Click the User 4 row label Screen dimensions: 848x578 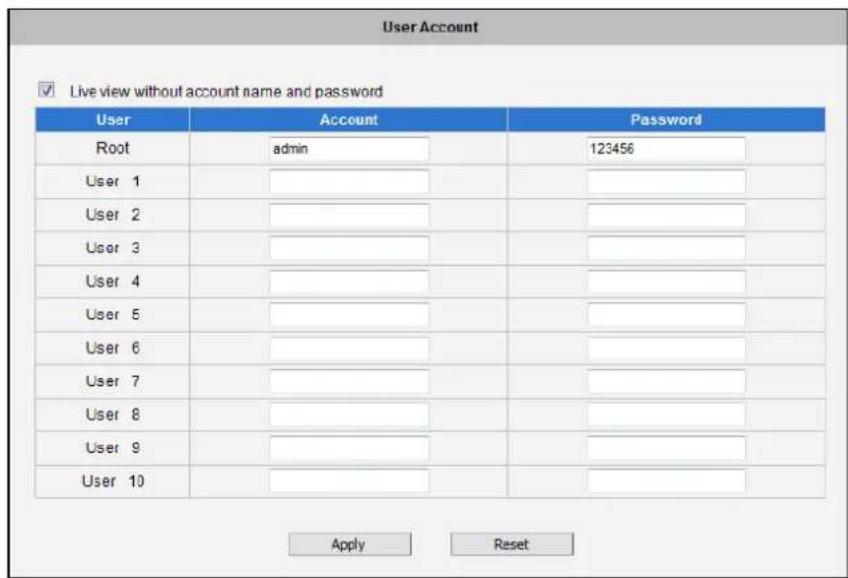(x=112, y=281)
